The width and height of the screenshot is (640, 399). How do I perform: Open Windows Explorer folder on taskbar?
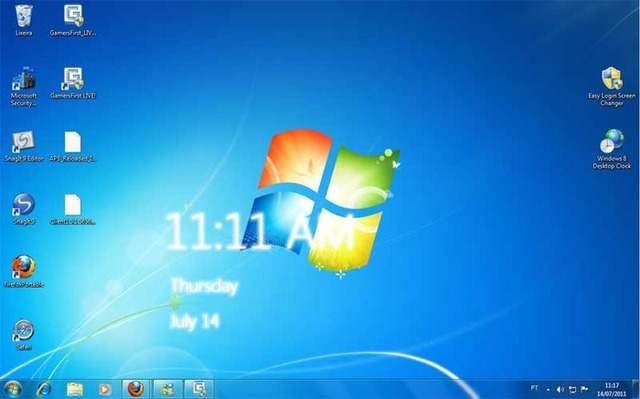[75, 389]
